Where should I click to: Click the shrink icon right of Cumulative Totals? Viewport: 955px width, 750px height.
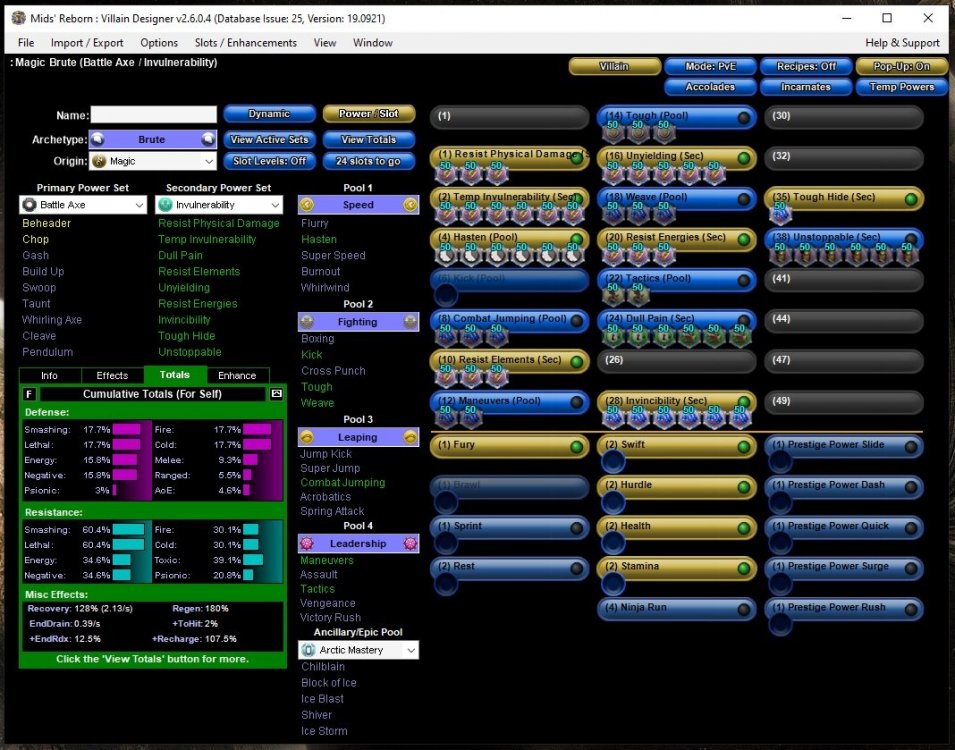(x=277, y=394)
